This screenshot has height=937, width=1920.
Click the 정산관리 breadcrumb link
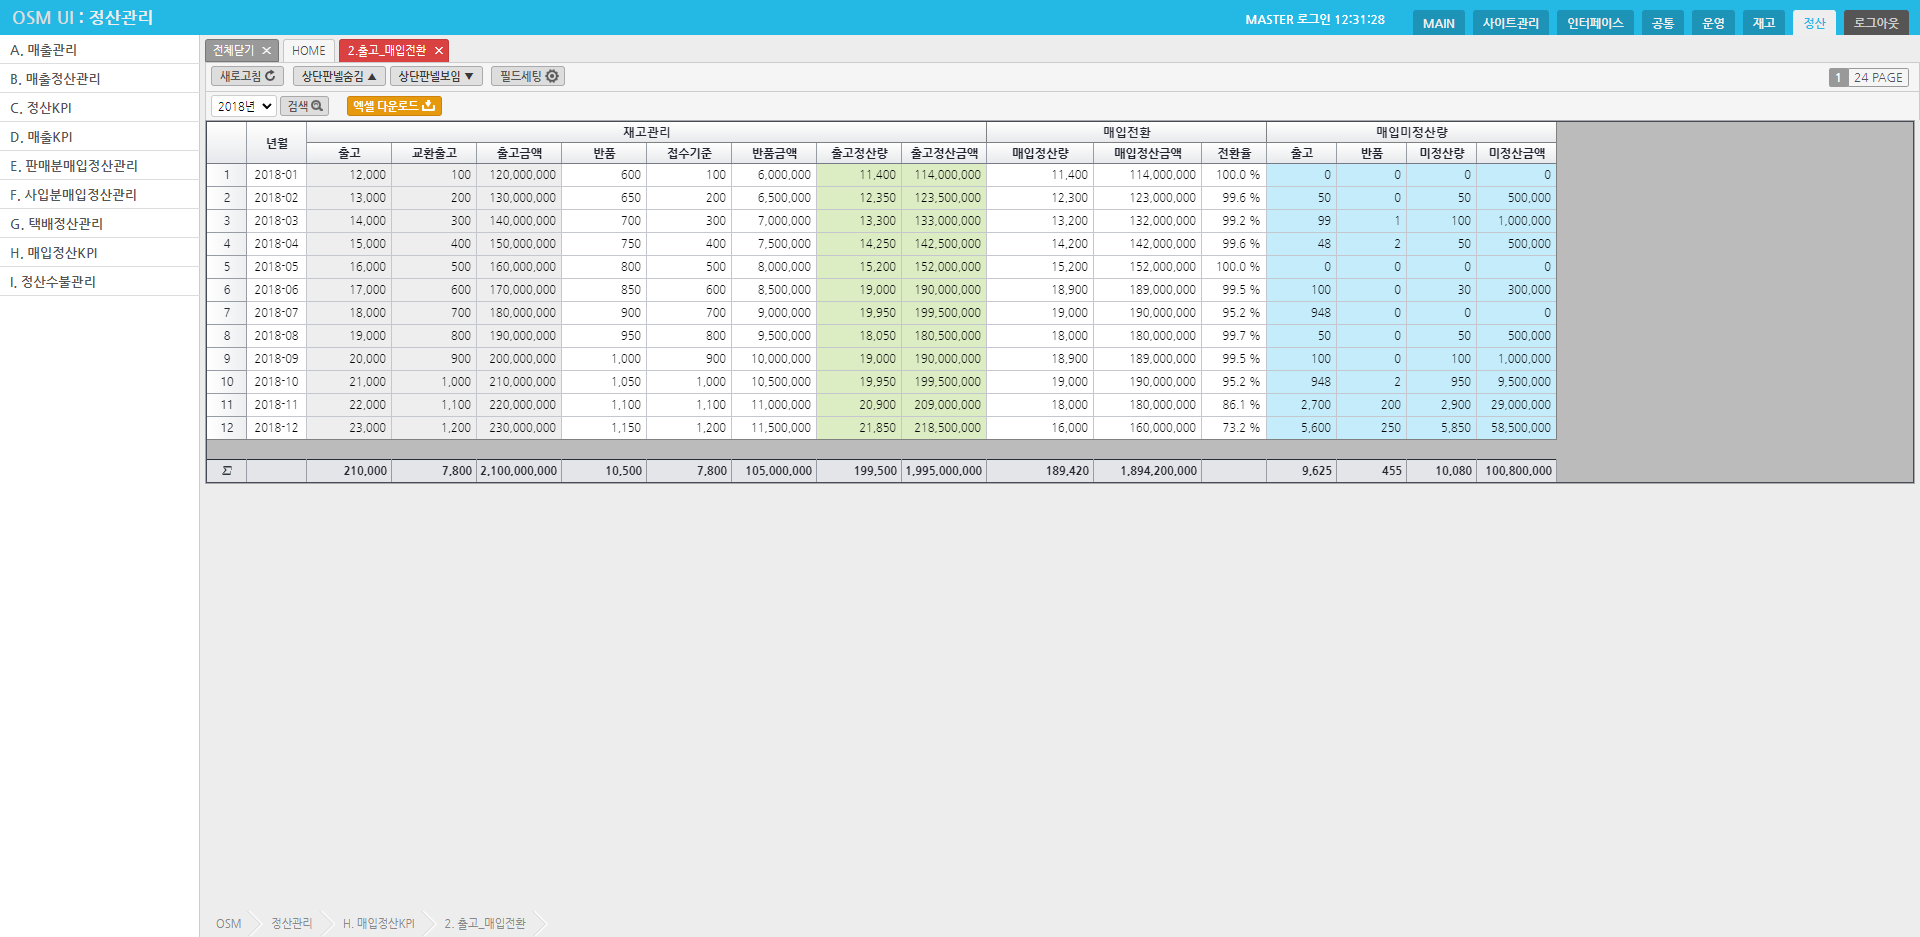(x=292, y=924)
